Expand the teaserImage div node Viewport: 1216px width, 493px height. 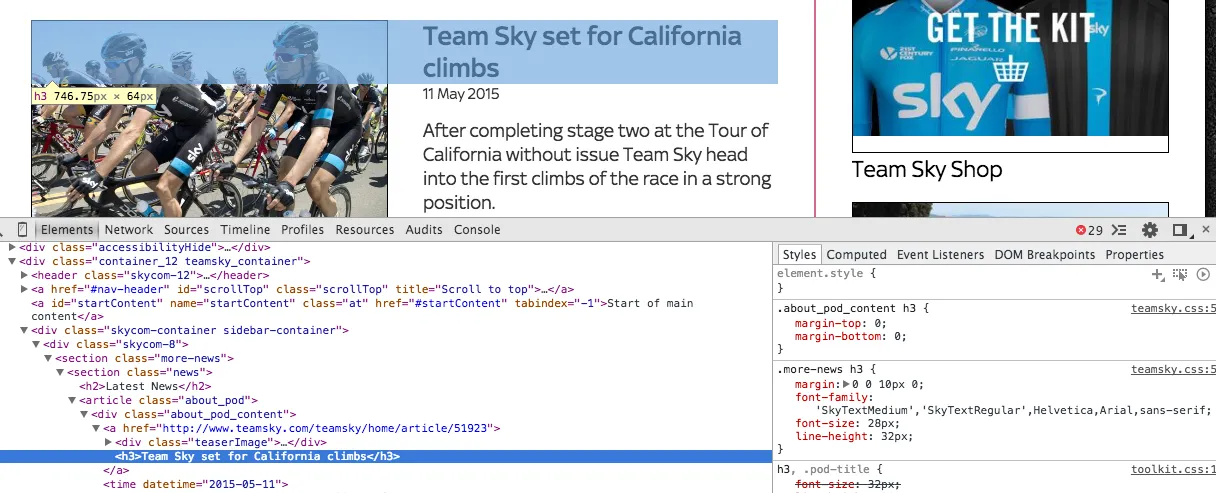(x=108, y=442)
